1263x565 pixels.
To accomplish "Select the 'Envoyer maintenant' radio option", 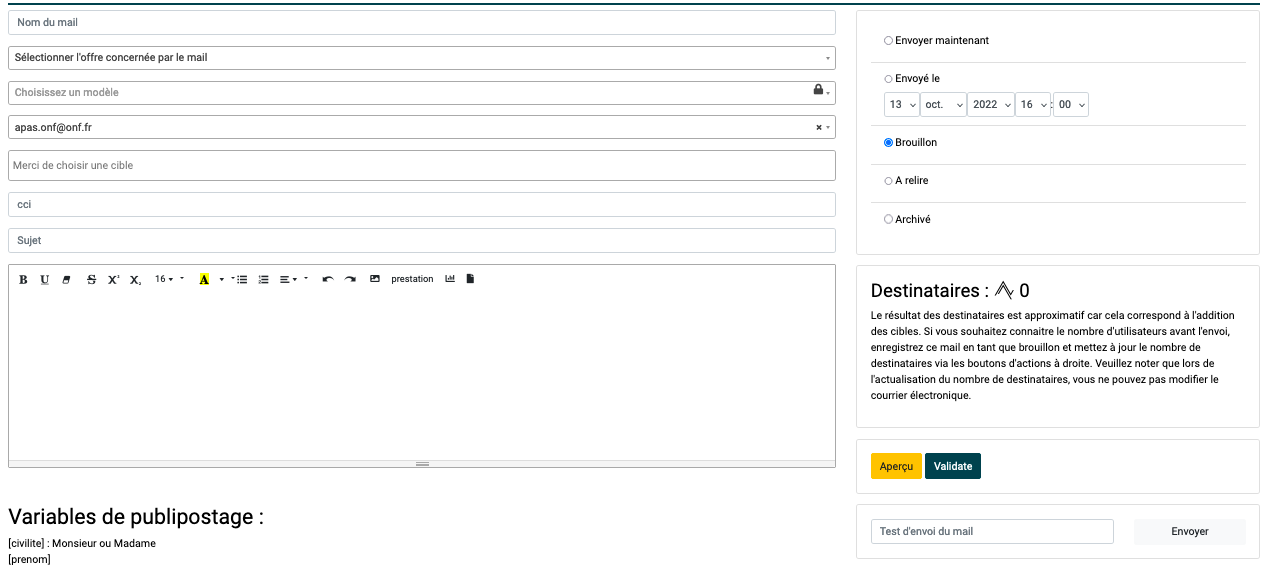I will coord(888,41).
